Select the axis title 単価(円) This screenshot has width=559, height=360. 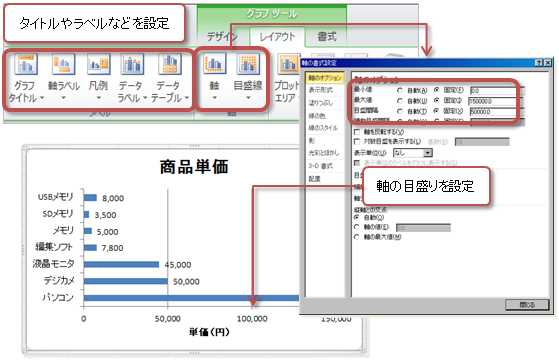(x=209, y=332)
